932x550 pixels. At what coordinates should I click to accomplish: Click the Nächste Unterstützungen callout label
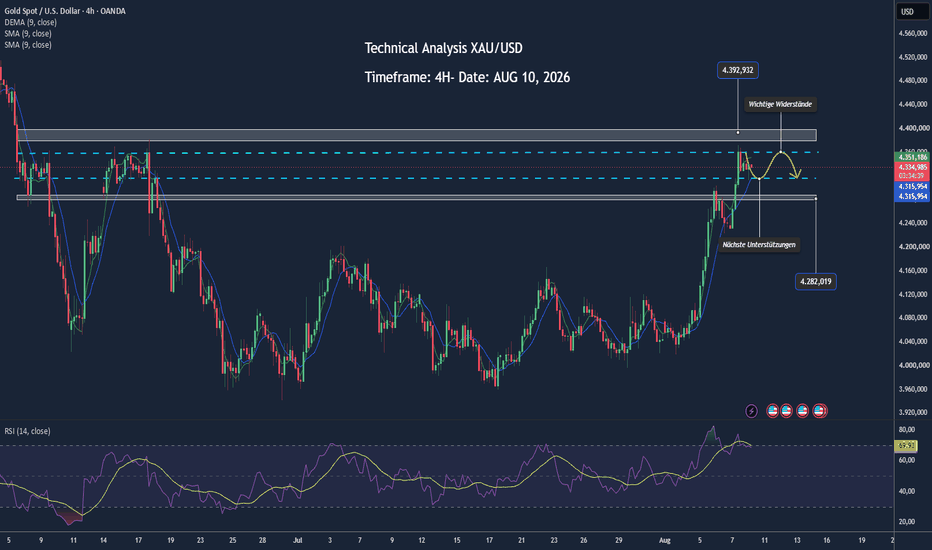coord(758,244)
